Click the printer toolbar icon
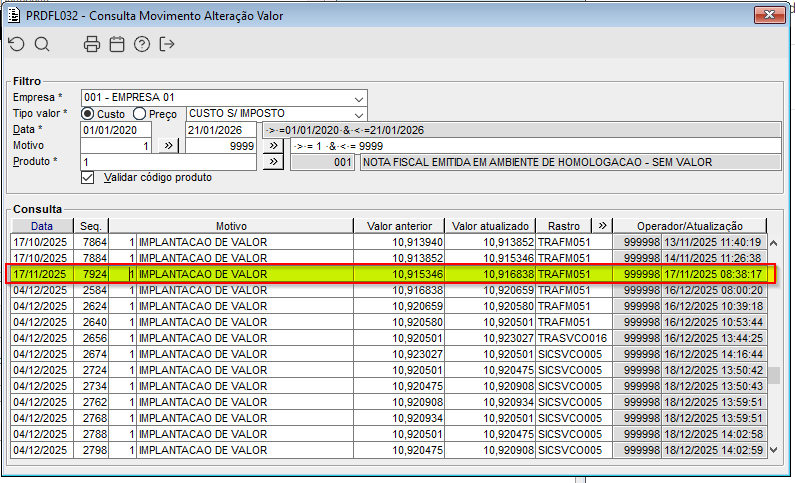The image size is (795, 483). [x=92, y=45]
